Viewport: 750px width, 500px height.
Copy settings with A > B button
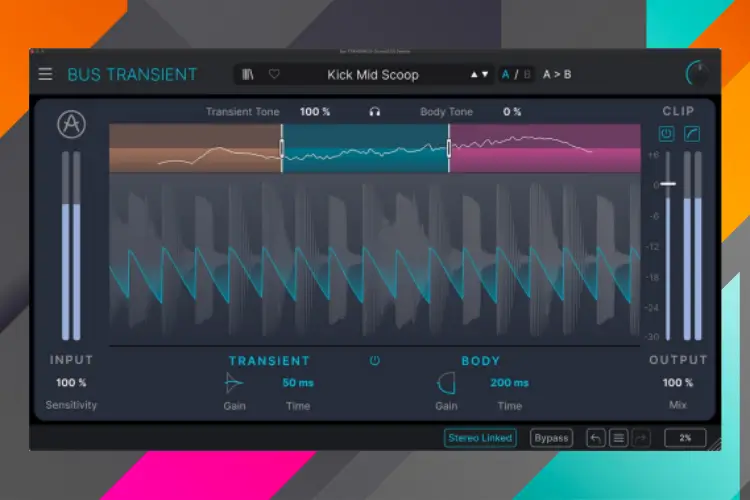[557, 75]
